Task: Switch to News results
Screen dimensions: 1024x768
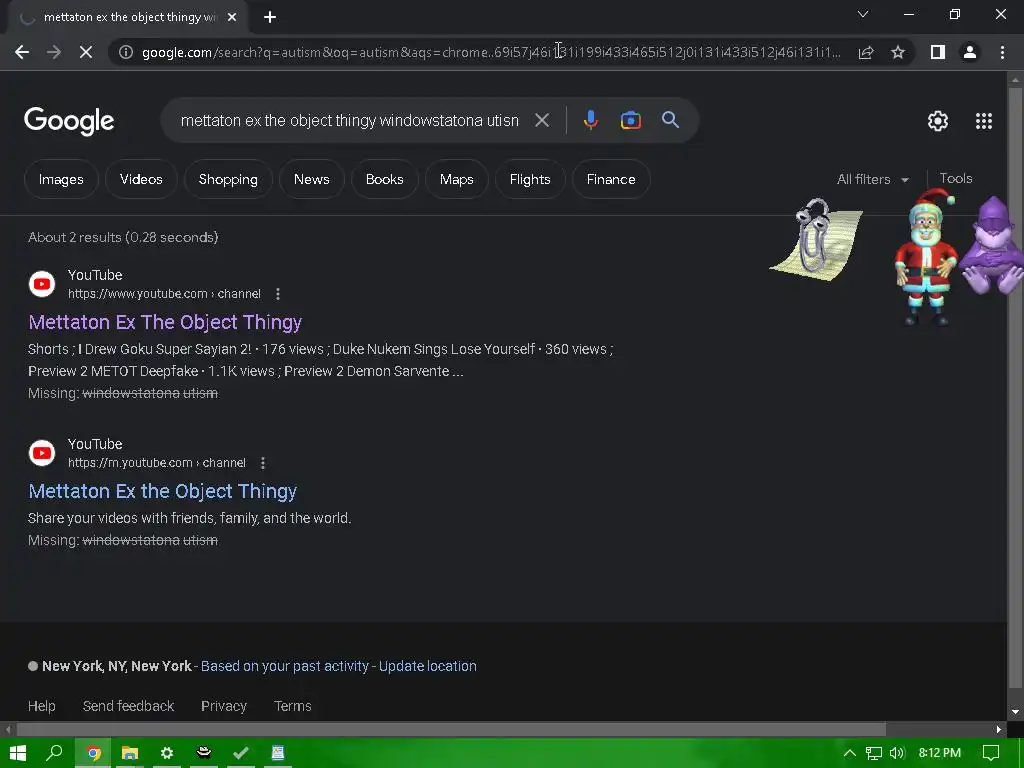Action: pos(312,180)
